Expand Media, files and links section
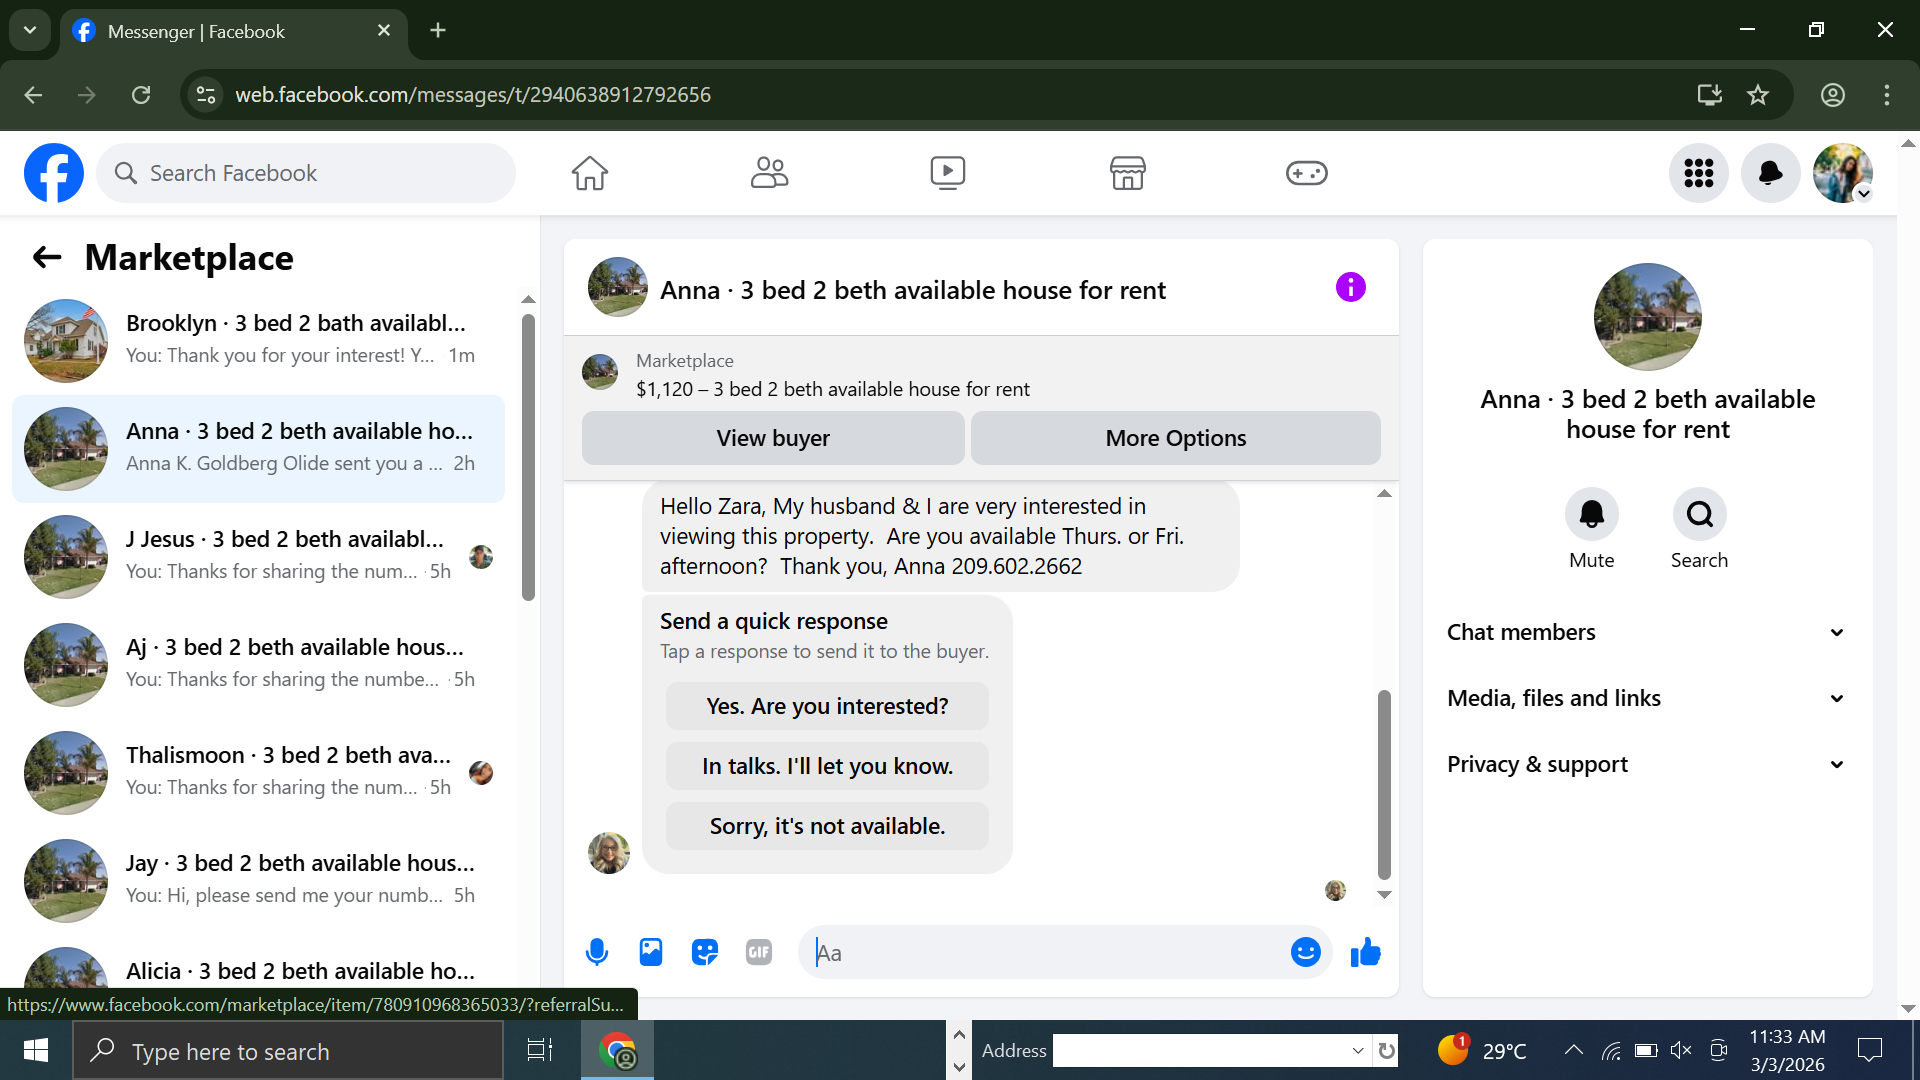 1647,698
